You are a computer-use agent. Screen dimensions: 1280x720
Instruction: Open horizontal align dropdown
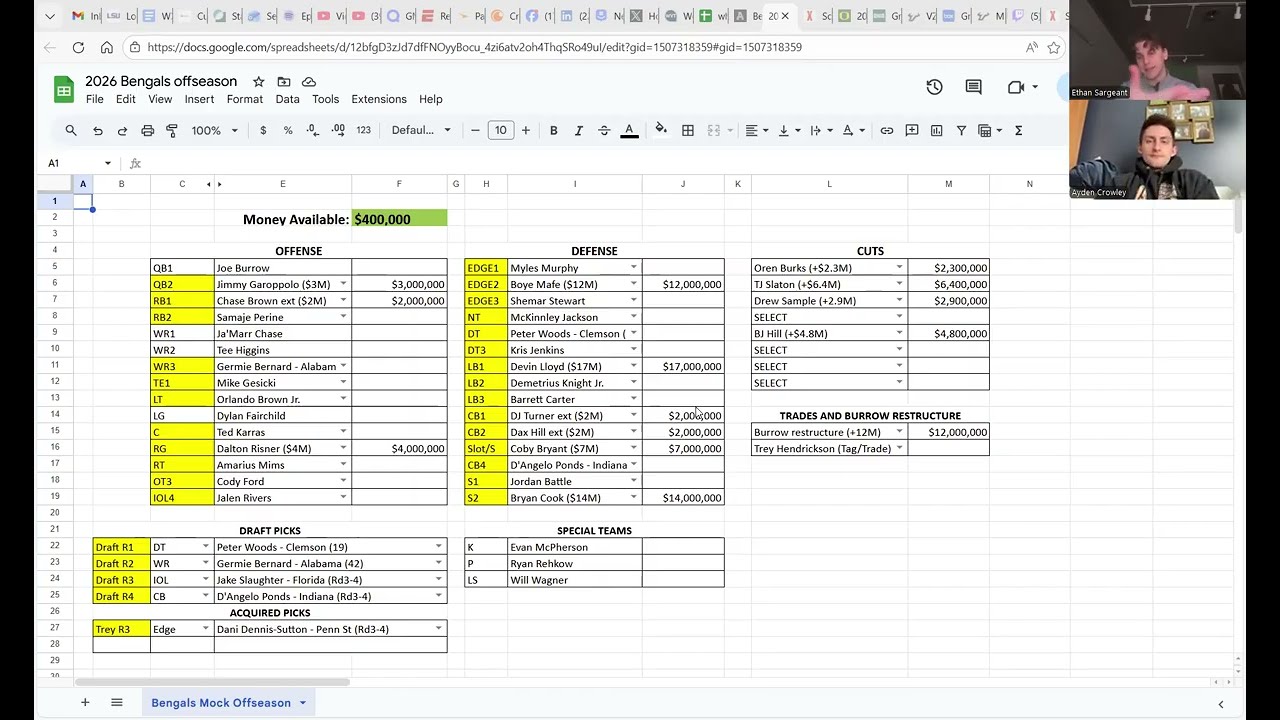tap(756, 130)
